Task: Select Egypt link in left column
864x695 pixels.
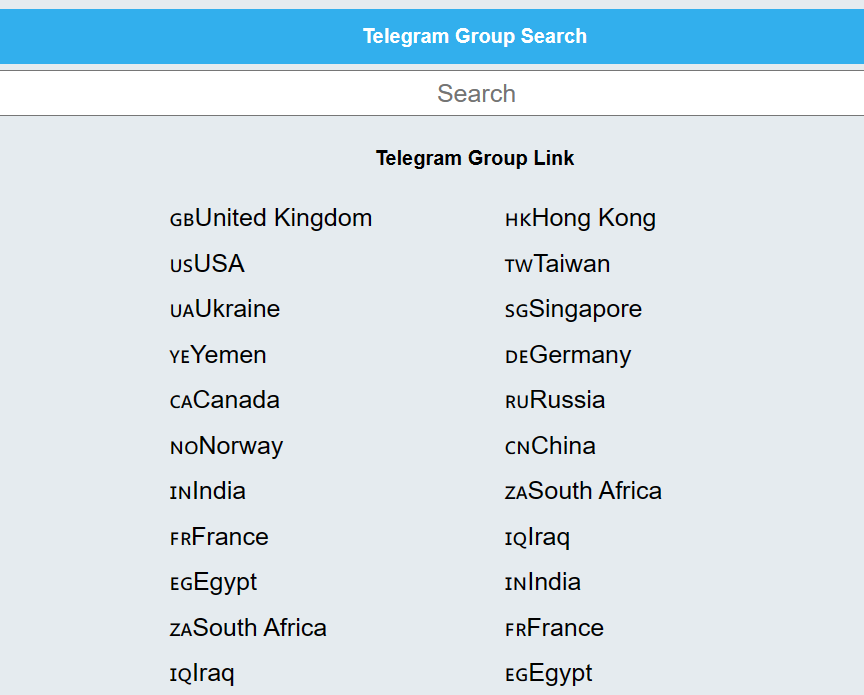Action: pos(213,583)
